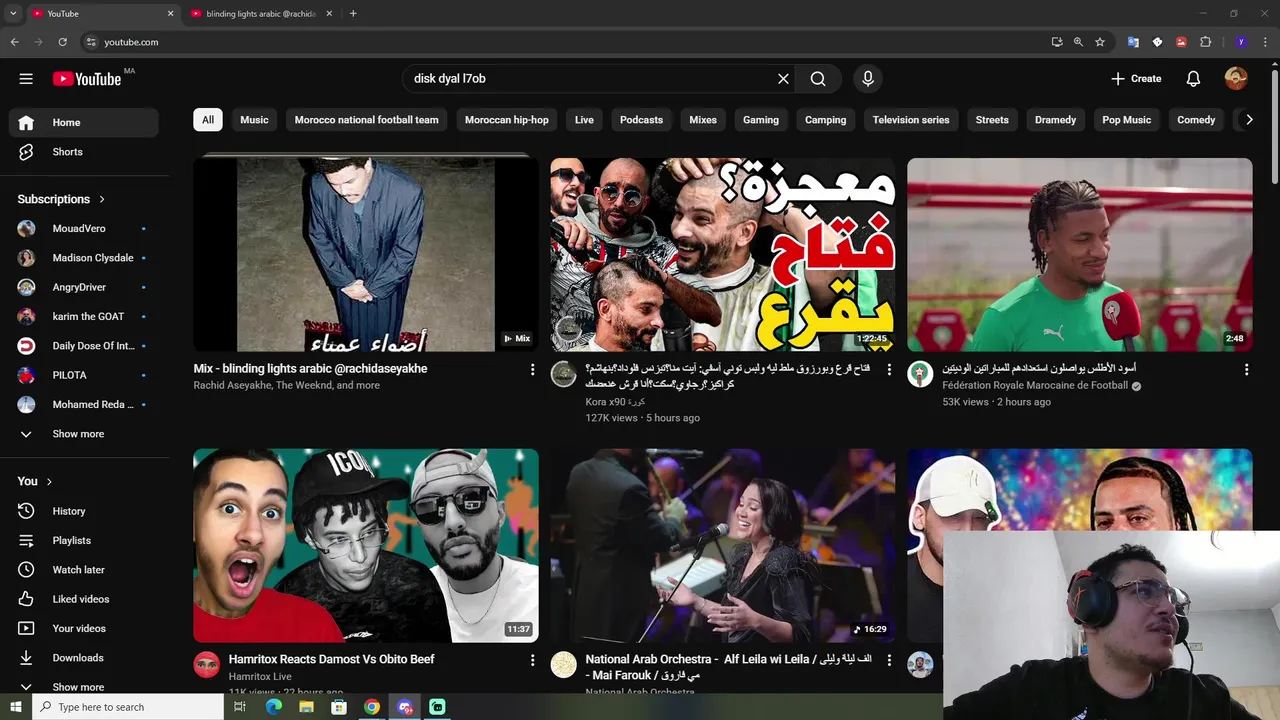Click the install app icon in address bar
This screenshot has width=1280, height=720.
coord(1057,42)
